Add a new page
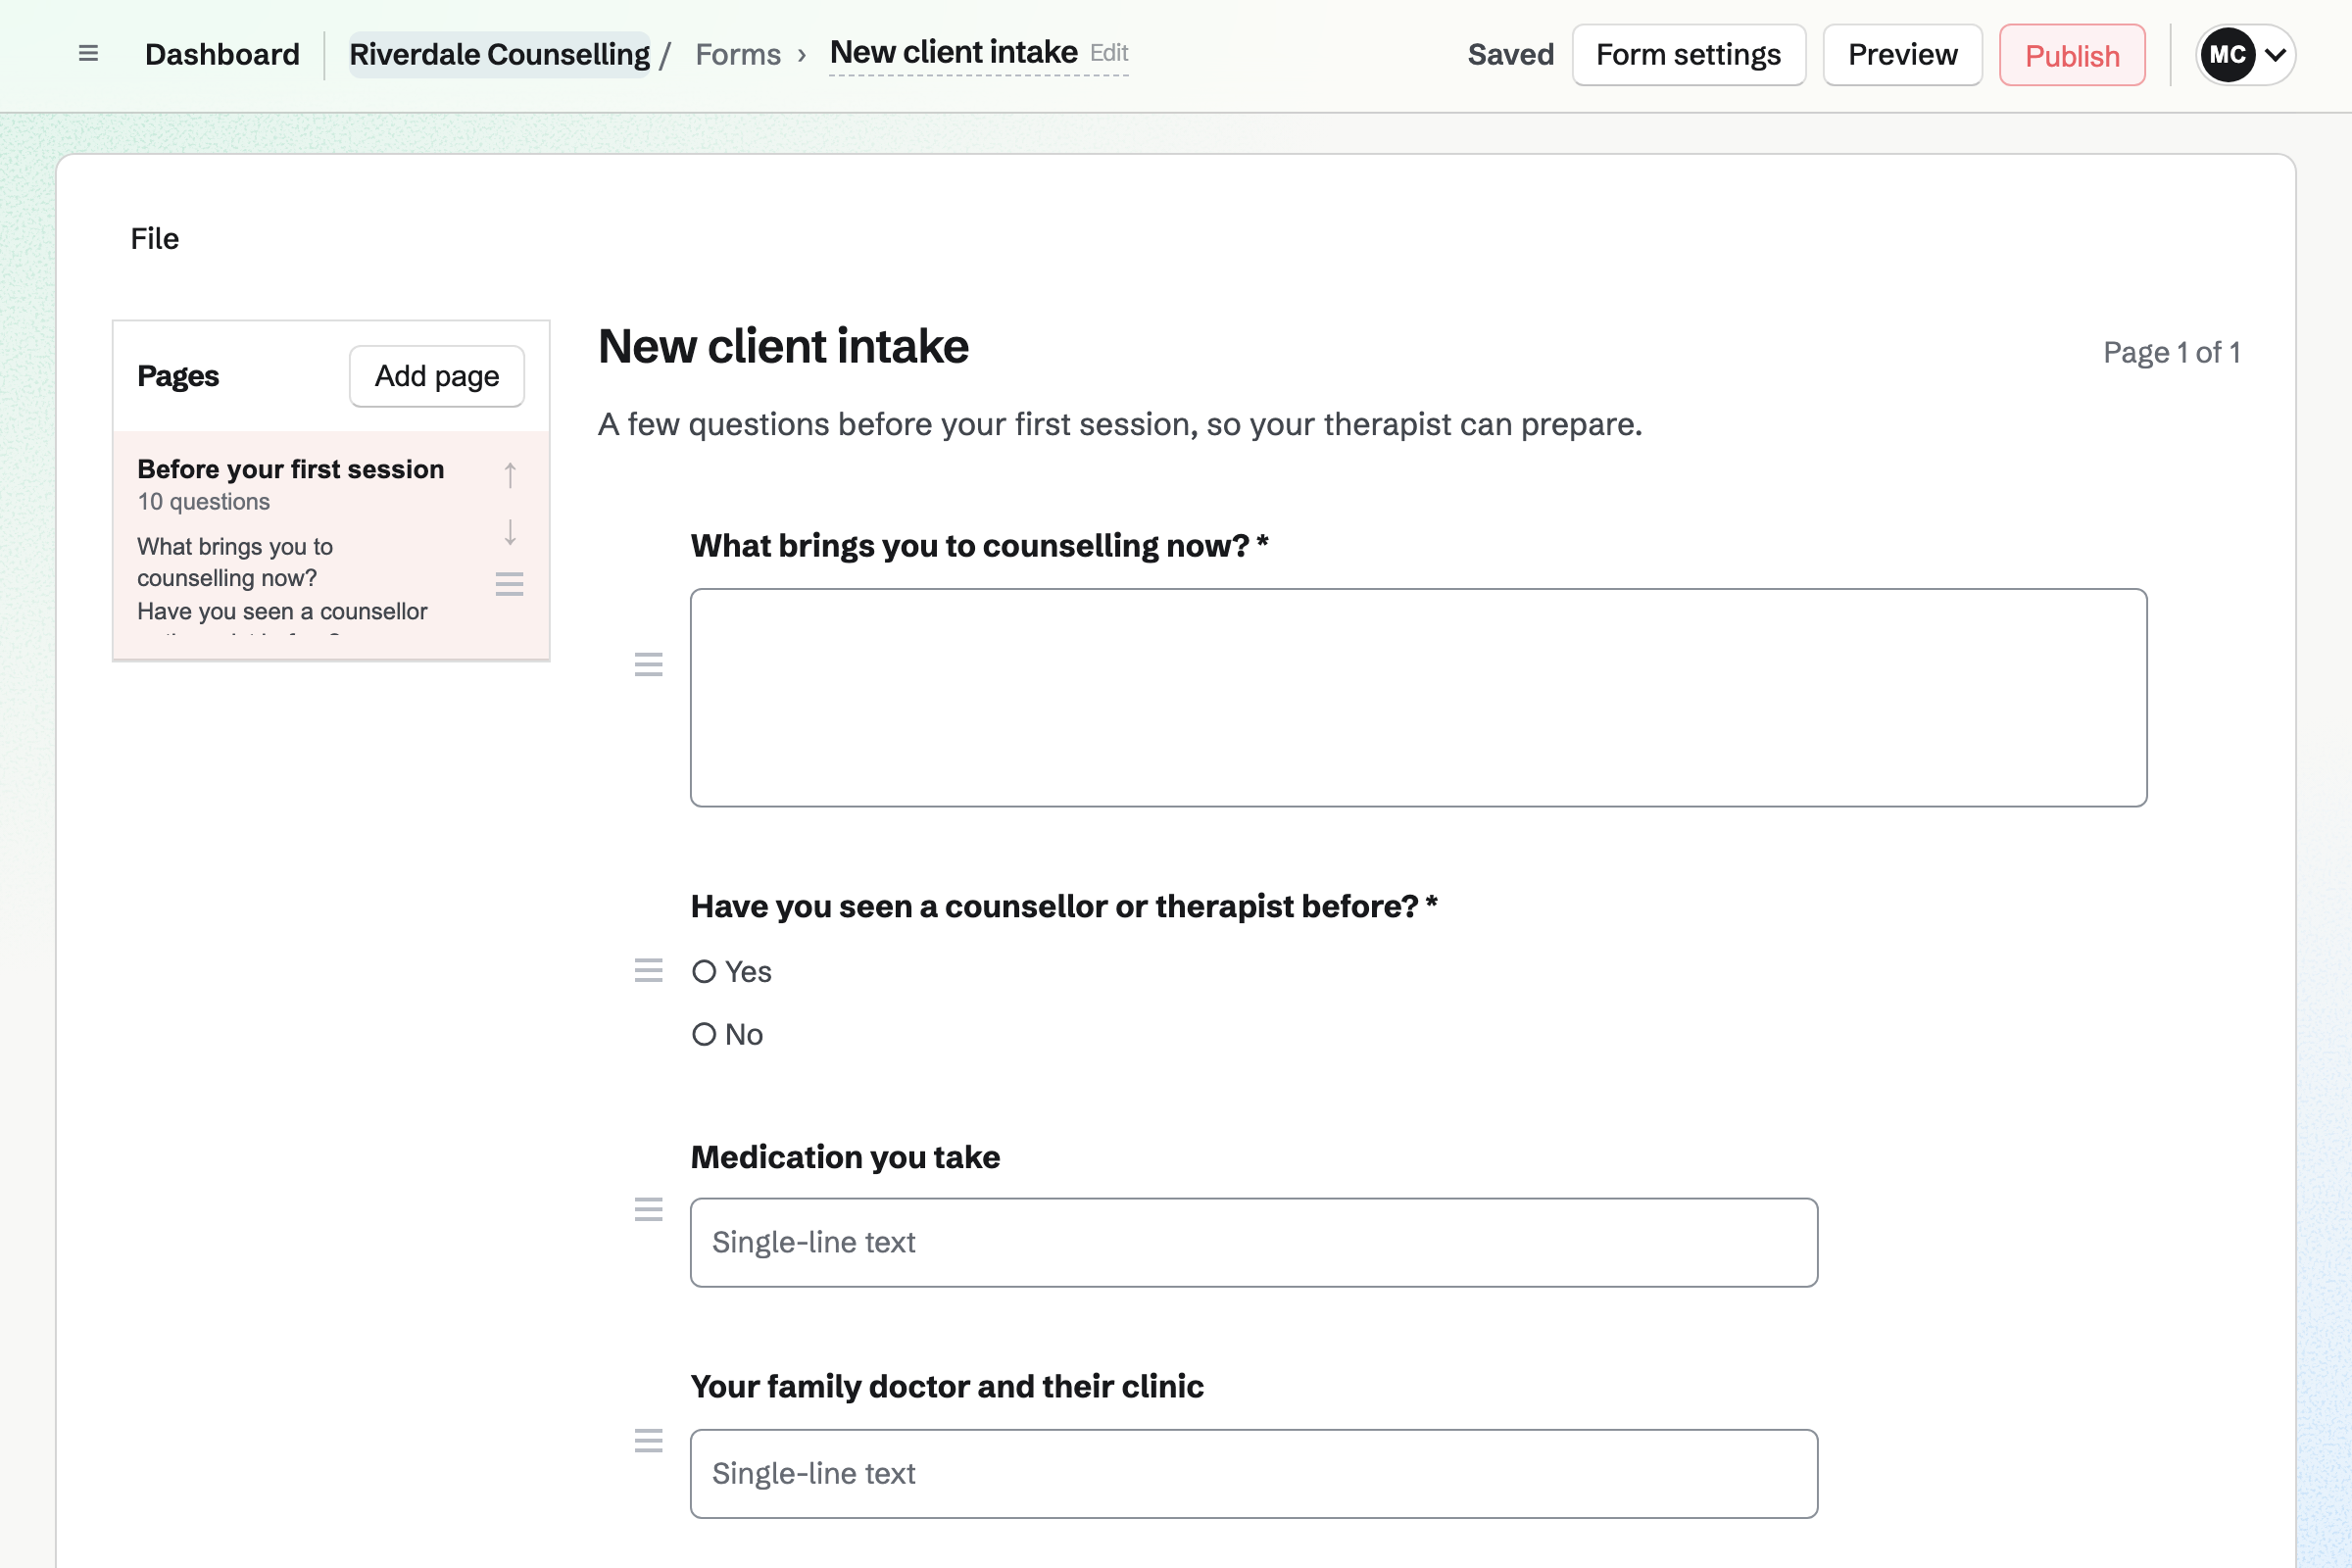The image size is (2352, 1568). pos(437,376)
